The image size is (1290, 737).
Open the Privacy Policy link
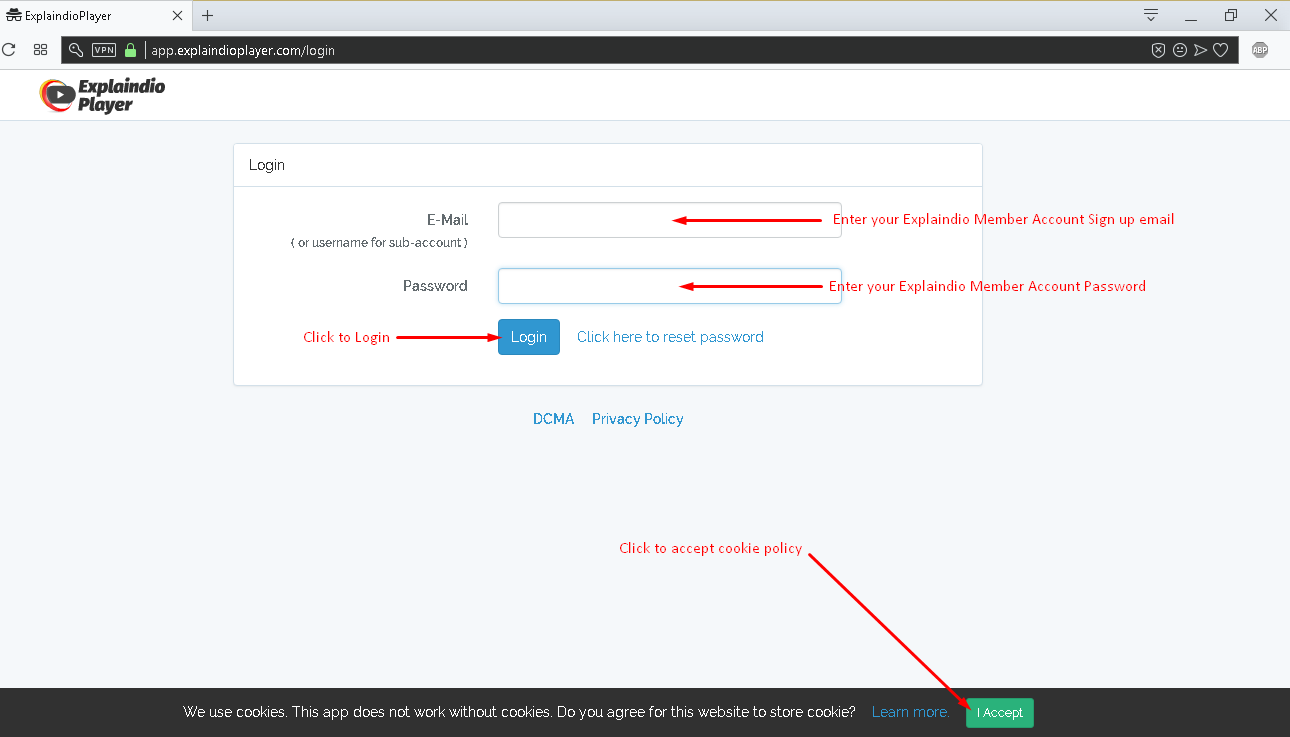pyautogui.click(x=638, y=419)
